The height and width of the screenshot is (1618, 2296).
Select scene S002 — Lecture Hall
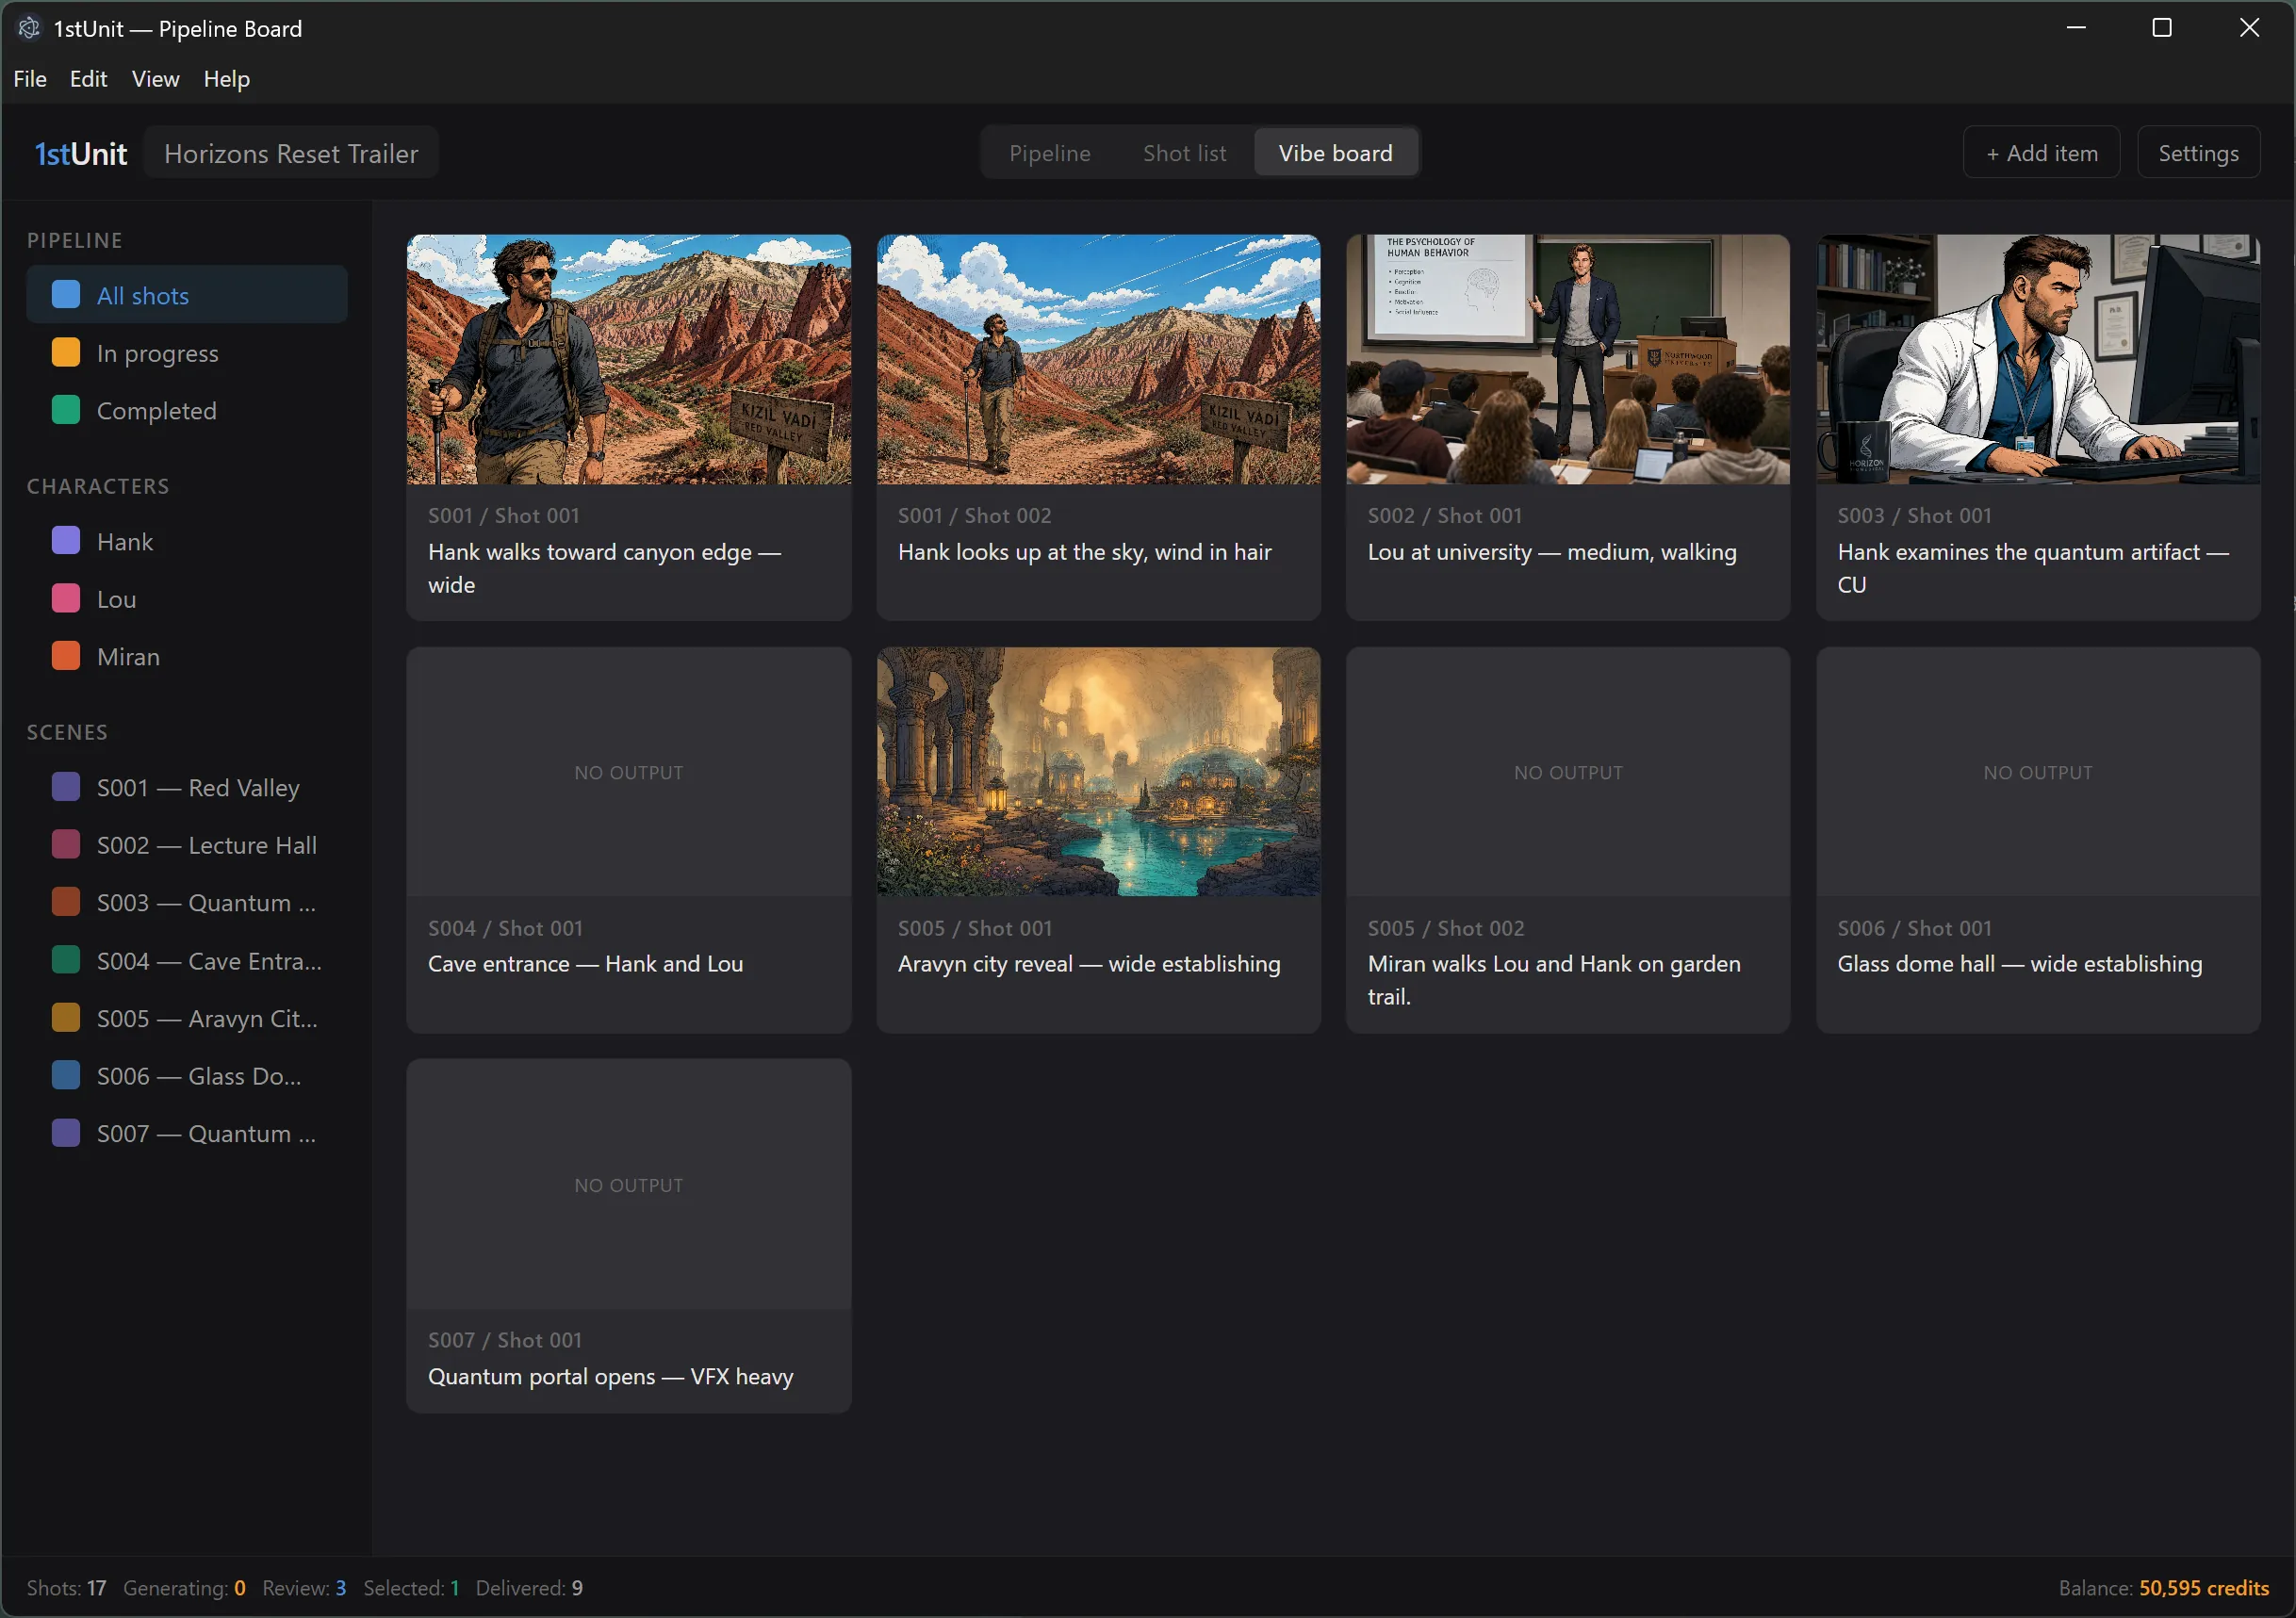click(187, 845)
